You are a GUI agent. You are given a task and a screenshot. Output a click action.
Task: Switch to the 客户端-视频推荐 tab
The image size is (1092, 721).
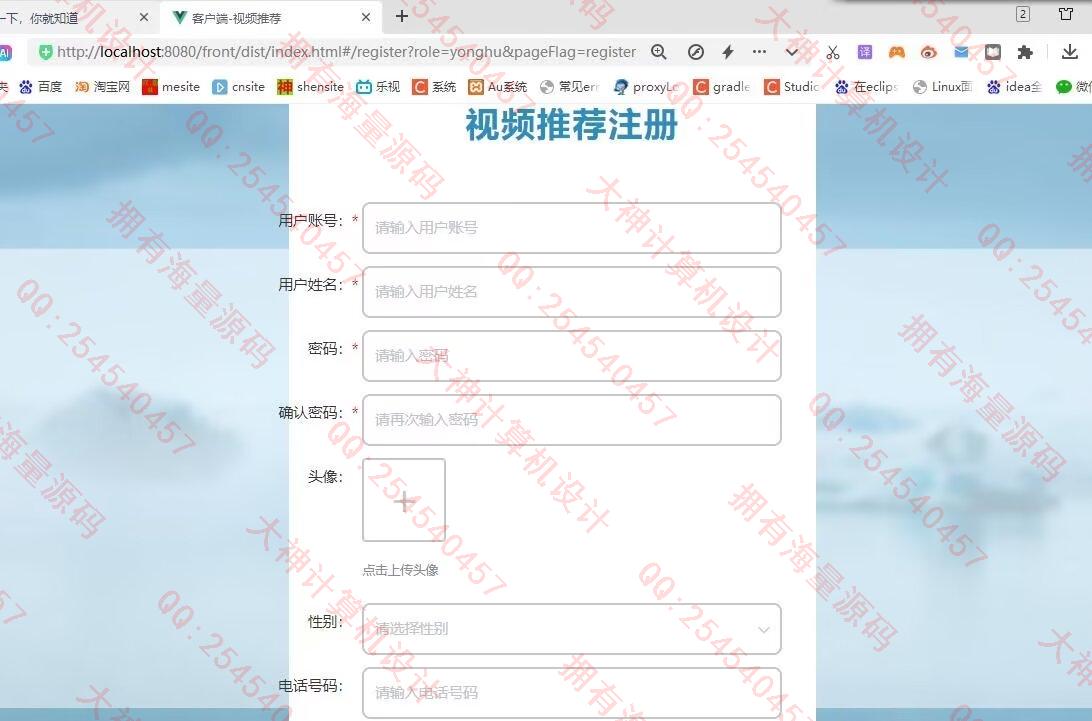(272, 18)
